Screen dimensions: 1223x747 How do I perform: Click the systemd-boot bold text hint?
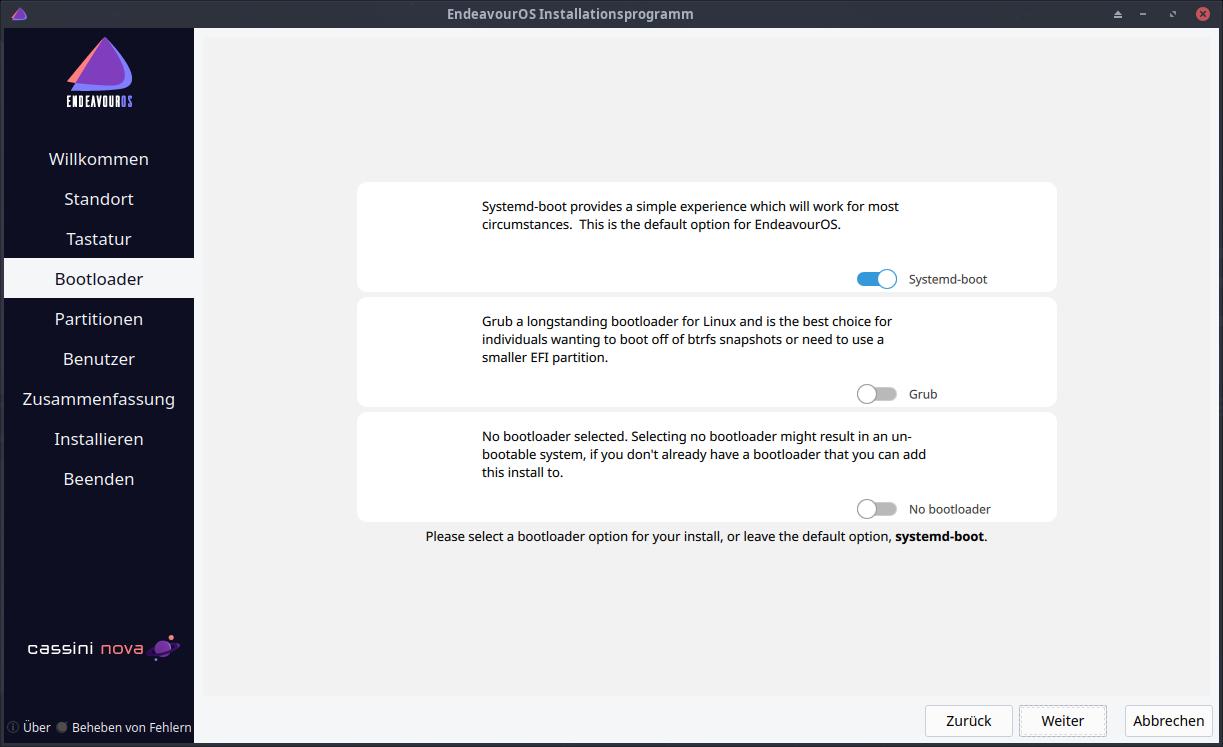938,536
